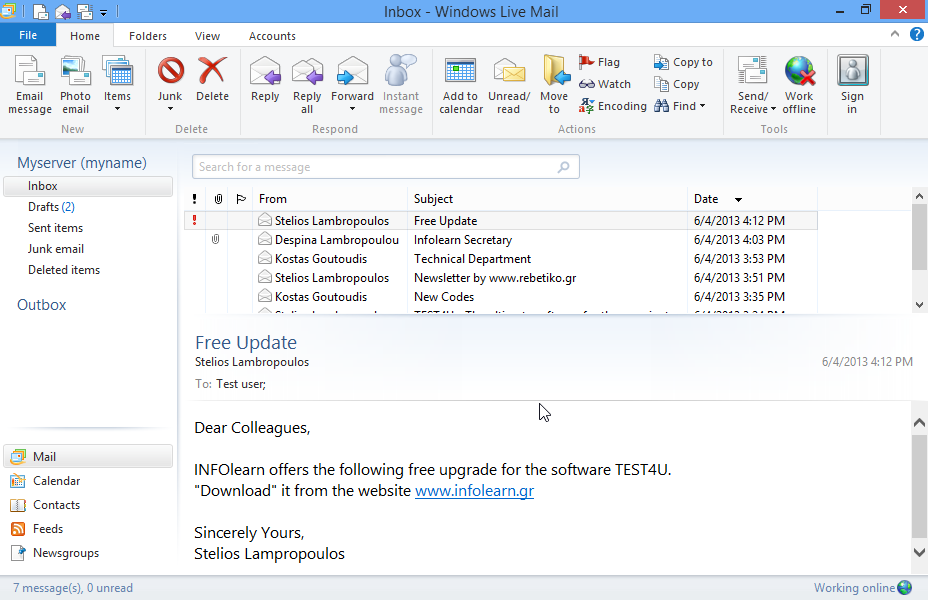Open the Accounts tab

(x=272, y=36)
